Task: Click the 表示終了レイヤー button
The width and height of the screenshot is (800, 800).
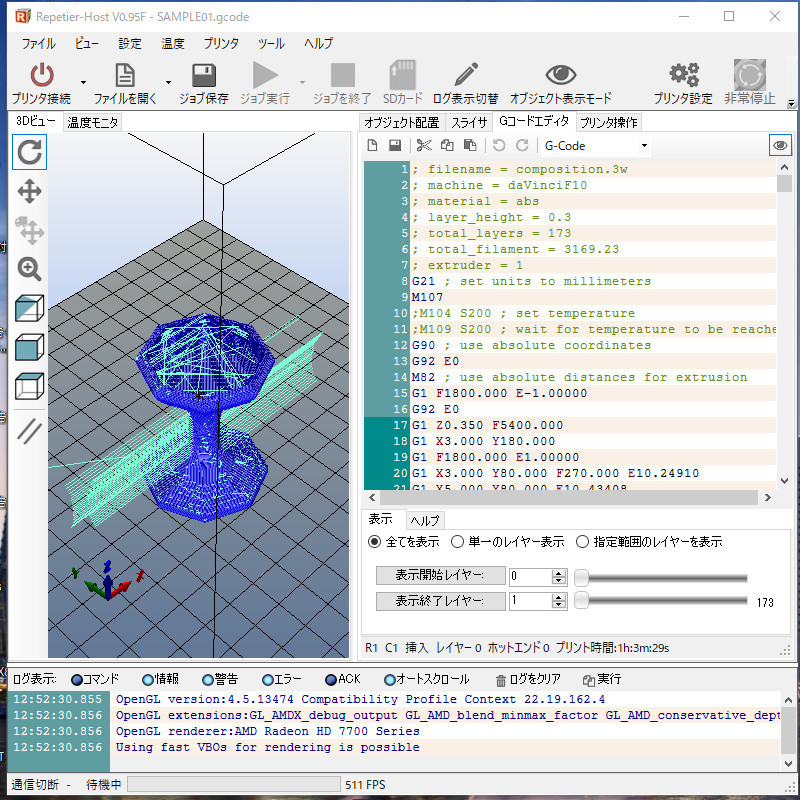Action: coord(440,601)
